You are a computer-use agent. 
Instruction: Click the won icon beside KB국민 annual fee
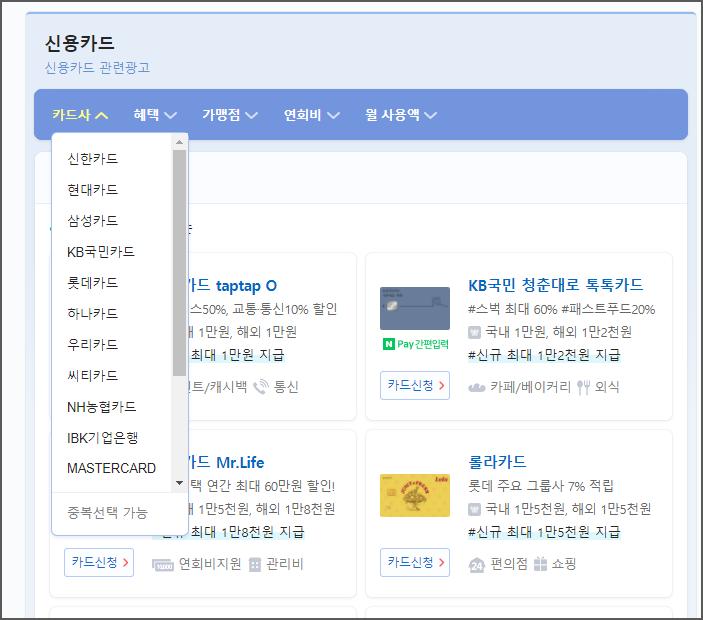(474, 333)
